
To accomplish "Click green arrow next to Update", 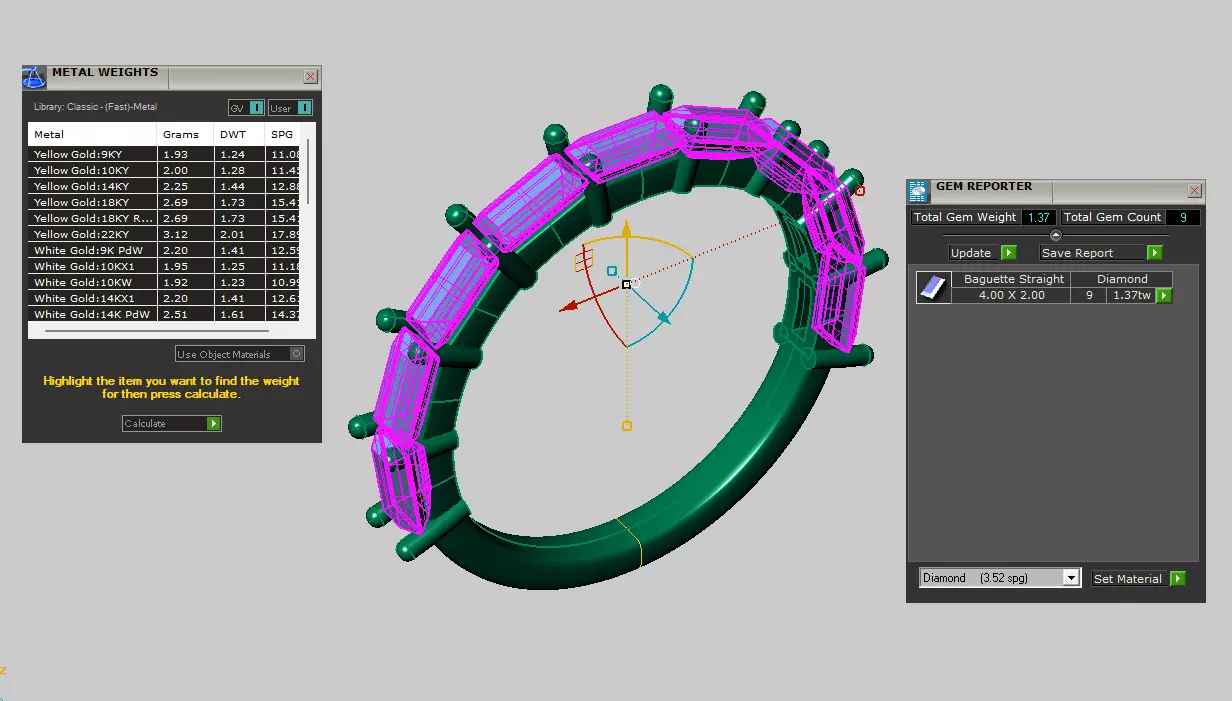I will [1008, 253].
